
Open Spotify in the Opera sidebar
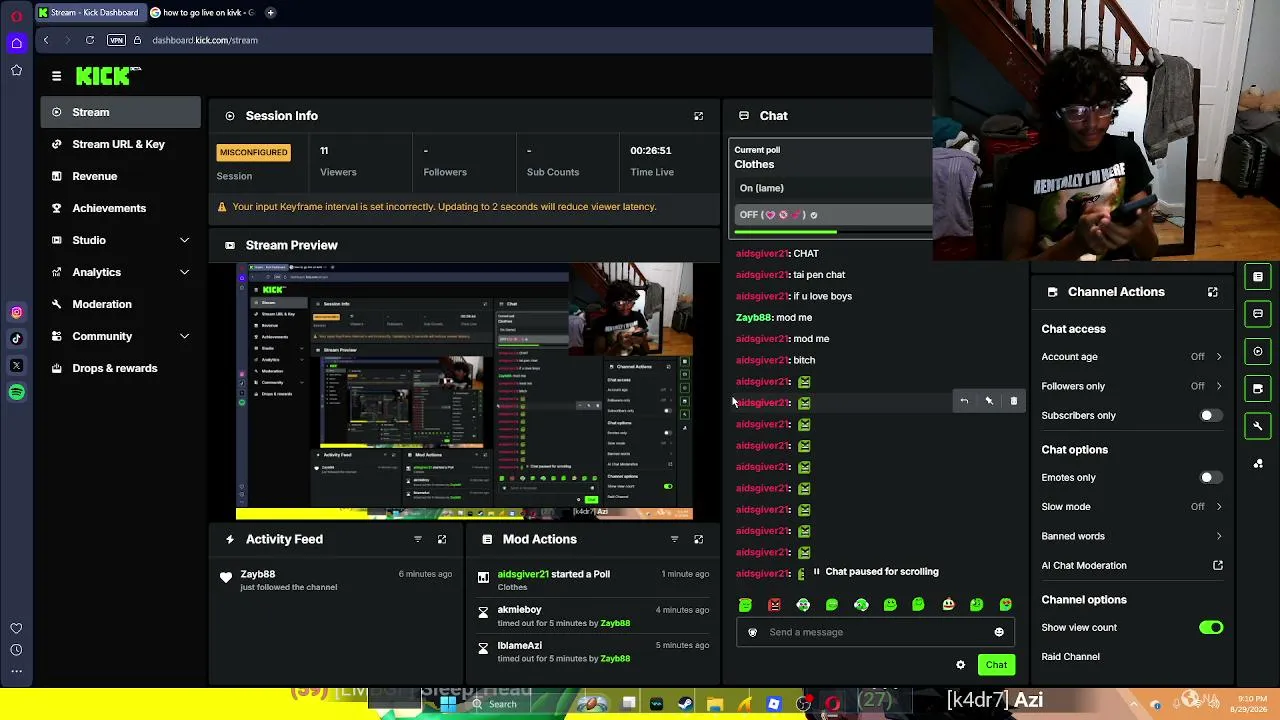click(16, 393)
